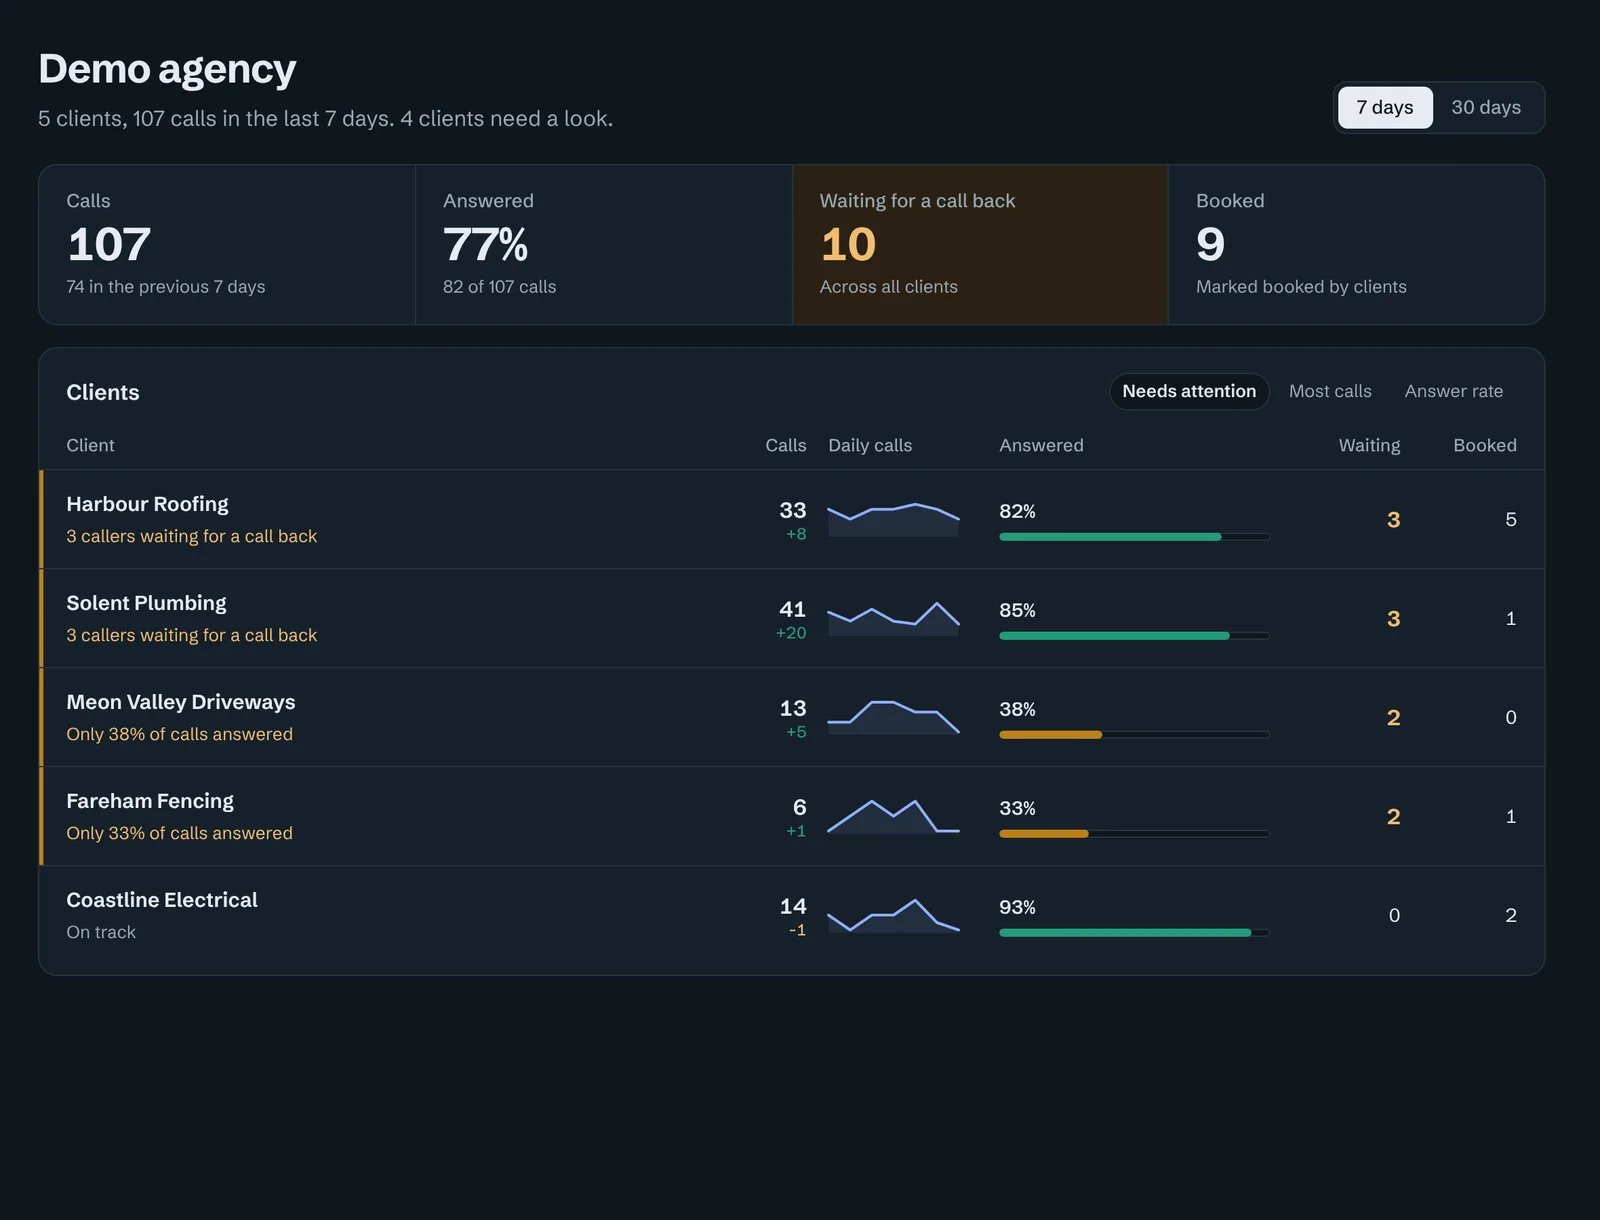Image resolution: width=1600 pixels, height=1220 pixels.
Task: Click Meon Valley Driveways' 38% answered bar
Action: point(1134,735)
